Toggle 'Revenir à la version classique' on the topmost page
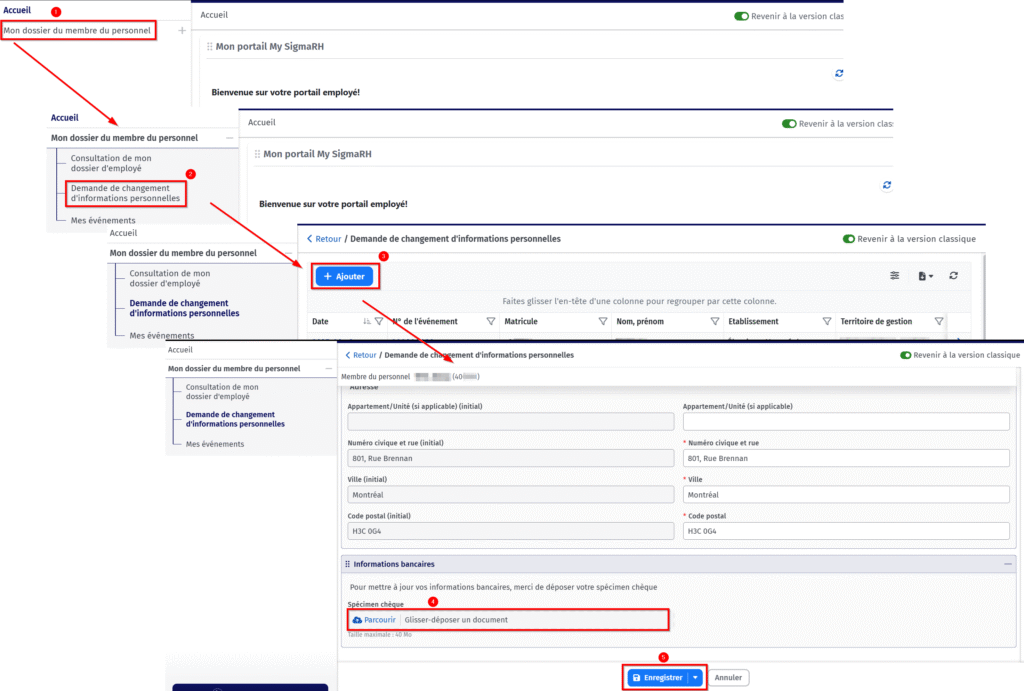The width and height of the screenshot is (1024, 691). point(741,16)
